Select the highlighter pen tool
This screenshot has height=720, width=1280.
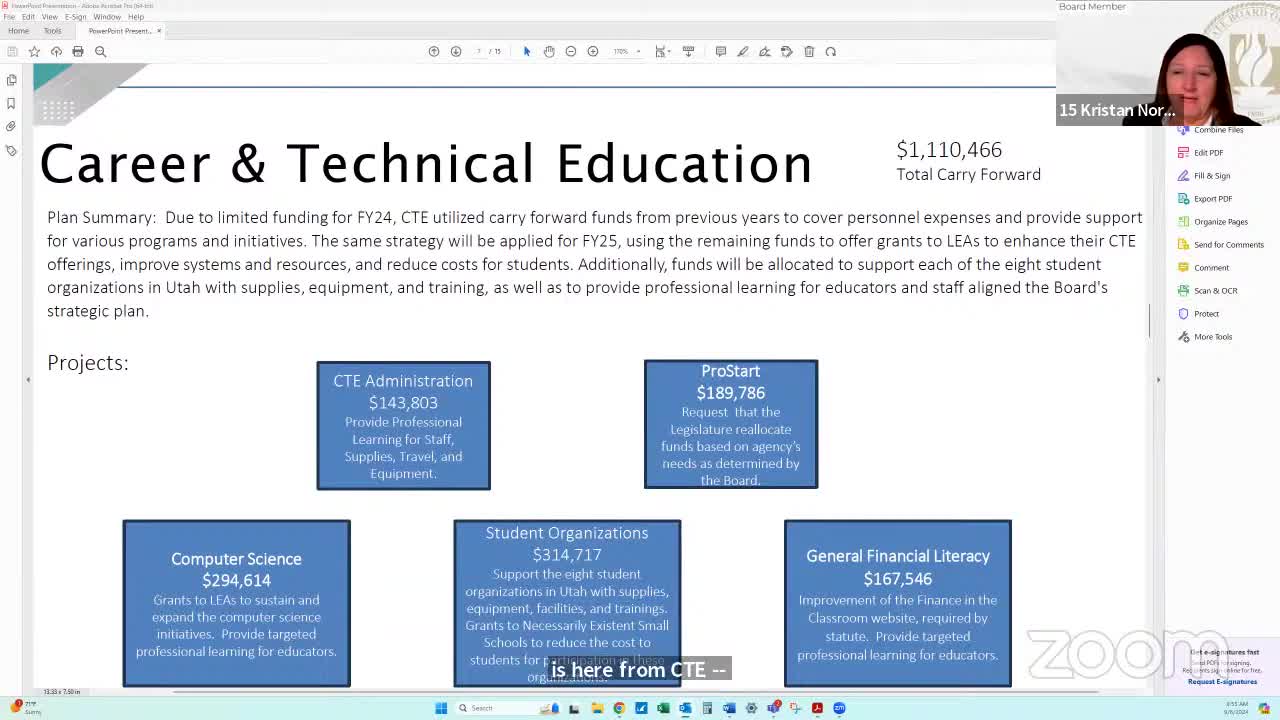click(x=743, y=51)
